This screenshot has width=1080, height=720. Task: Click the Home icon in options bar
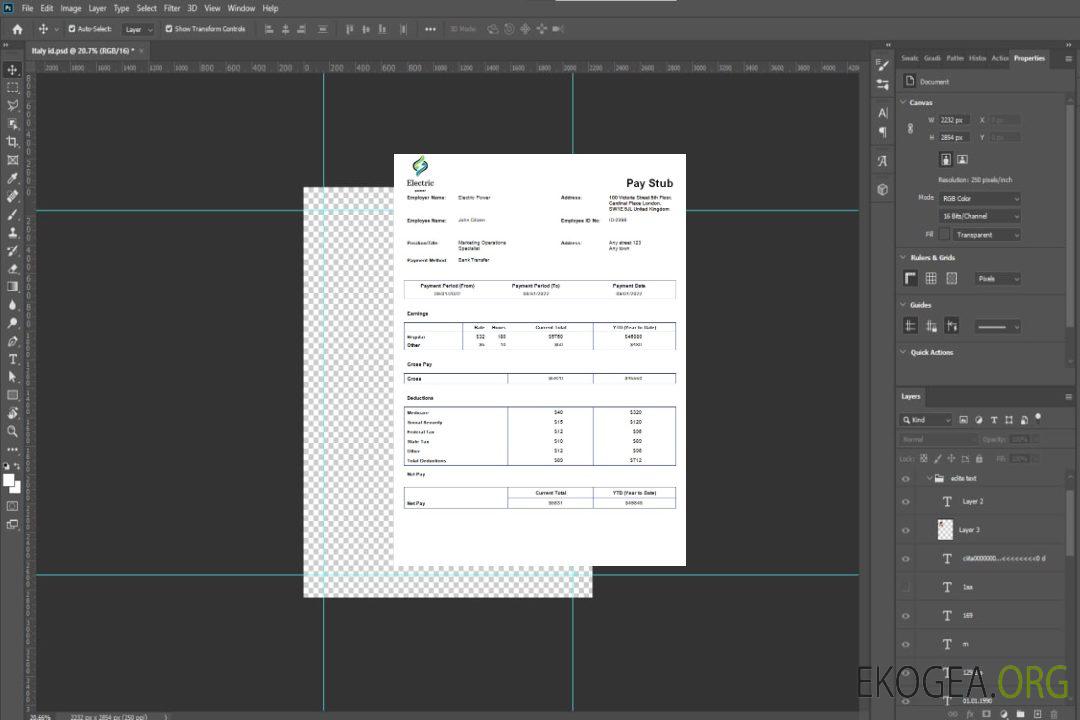click(17, 29)
